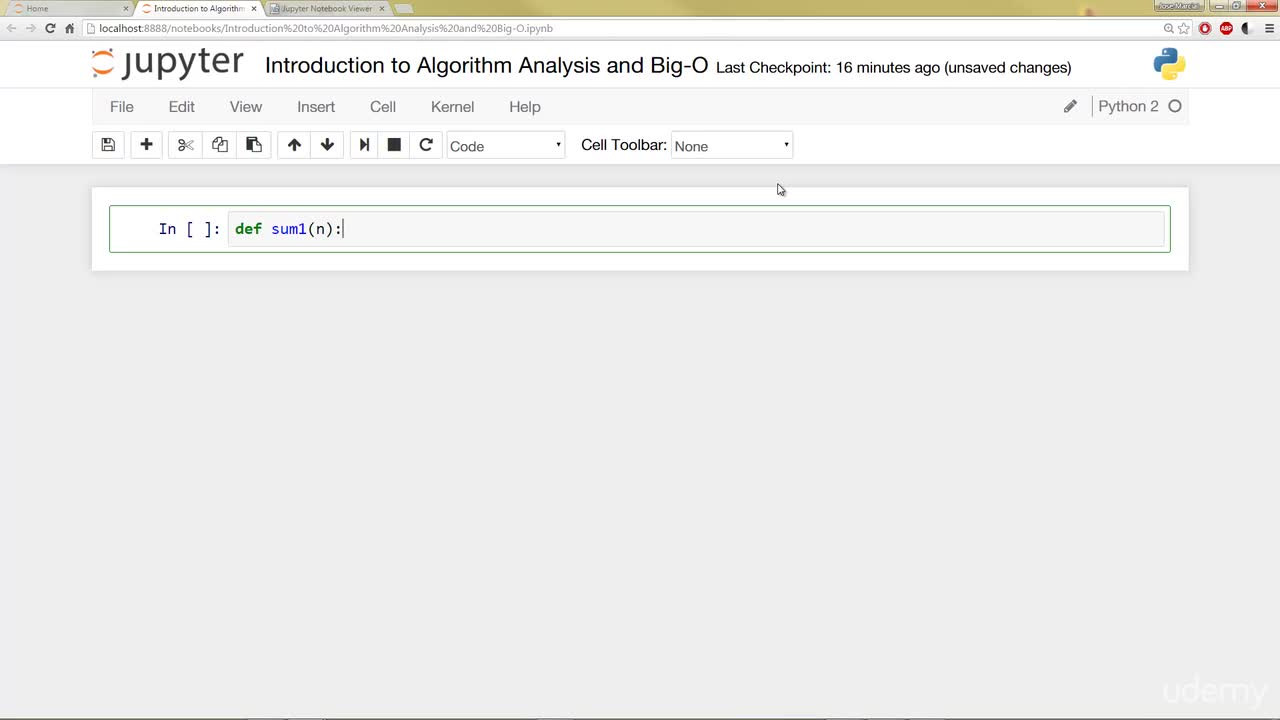
Task: Click into the def sum1(n) code cell
Action: click(696, 229)
